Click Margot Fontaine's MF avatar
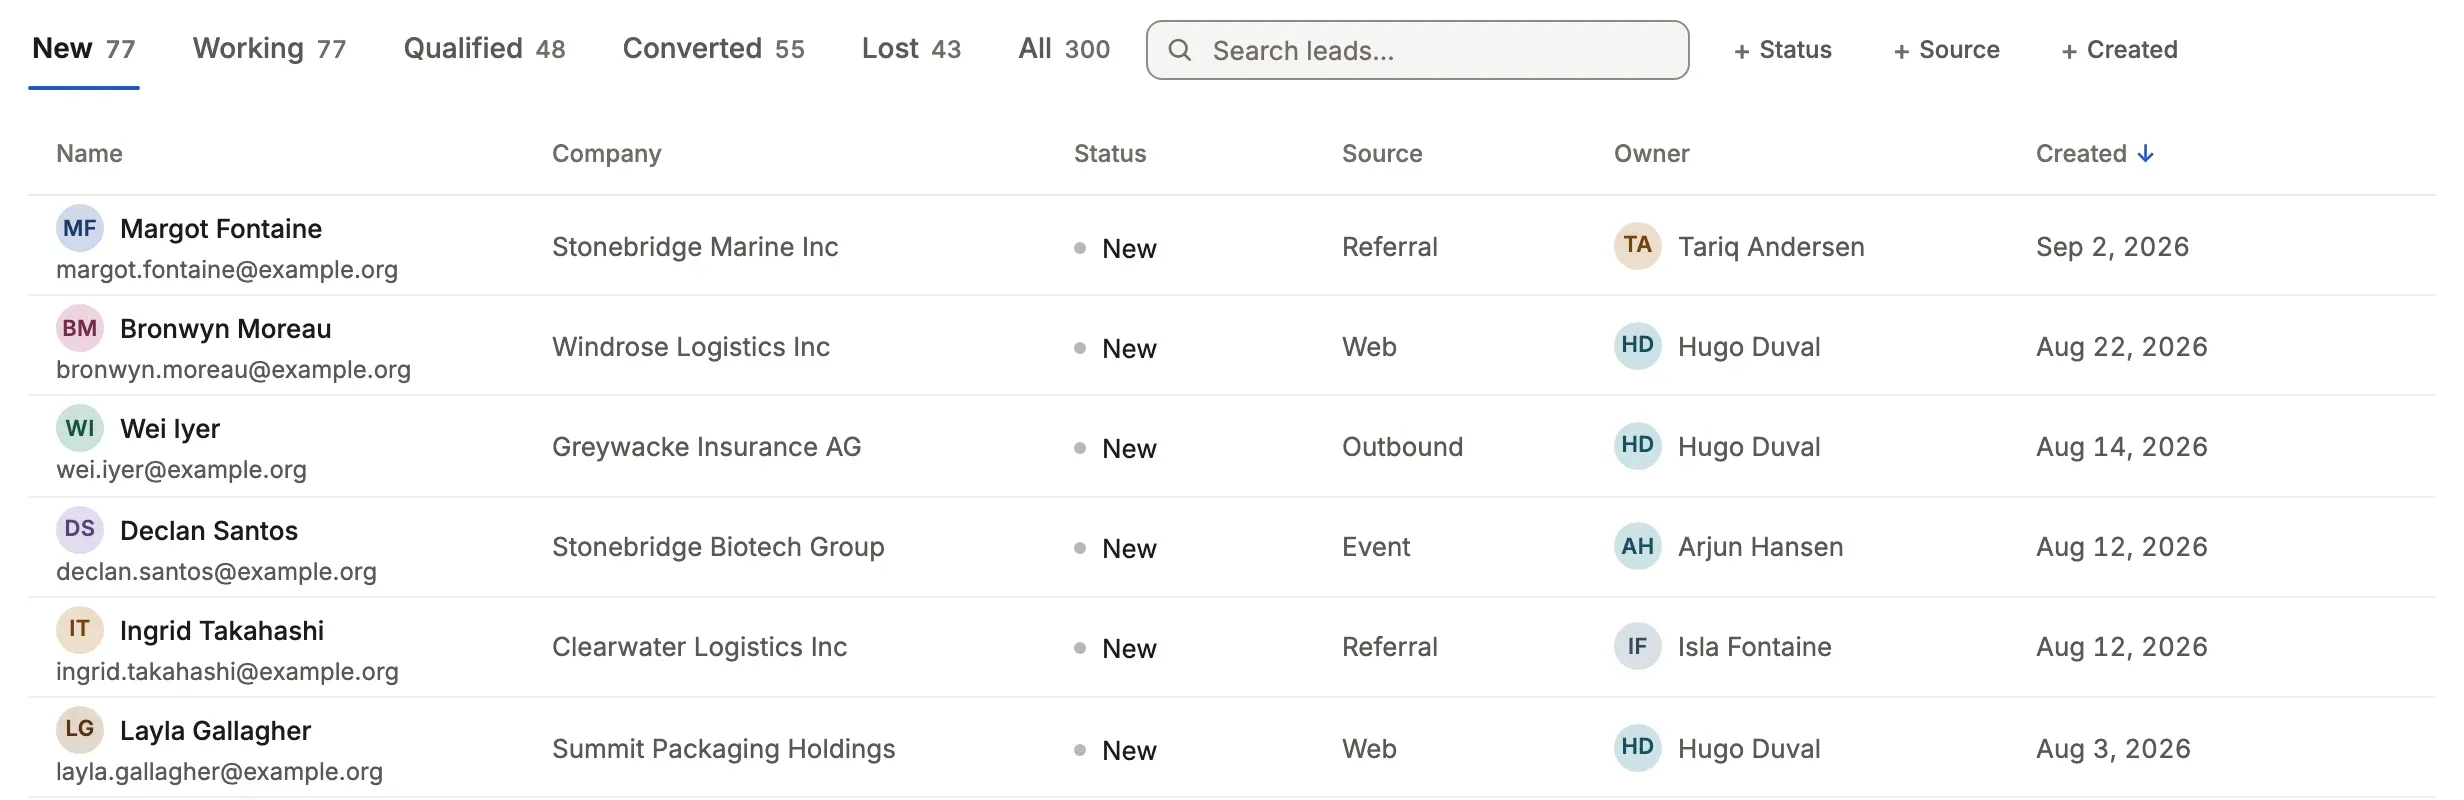This screenshot has width=2464, height=800. click(80, 228)
